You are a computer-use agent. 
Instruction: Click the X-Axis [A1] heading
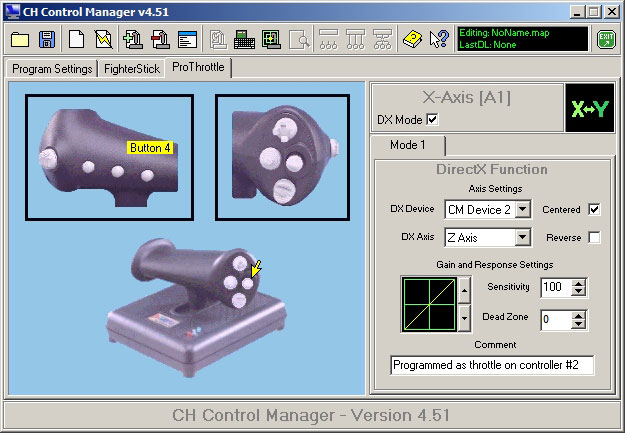(466, 97)
